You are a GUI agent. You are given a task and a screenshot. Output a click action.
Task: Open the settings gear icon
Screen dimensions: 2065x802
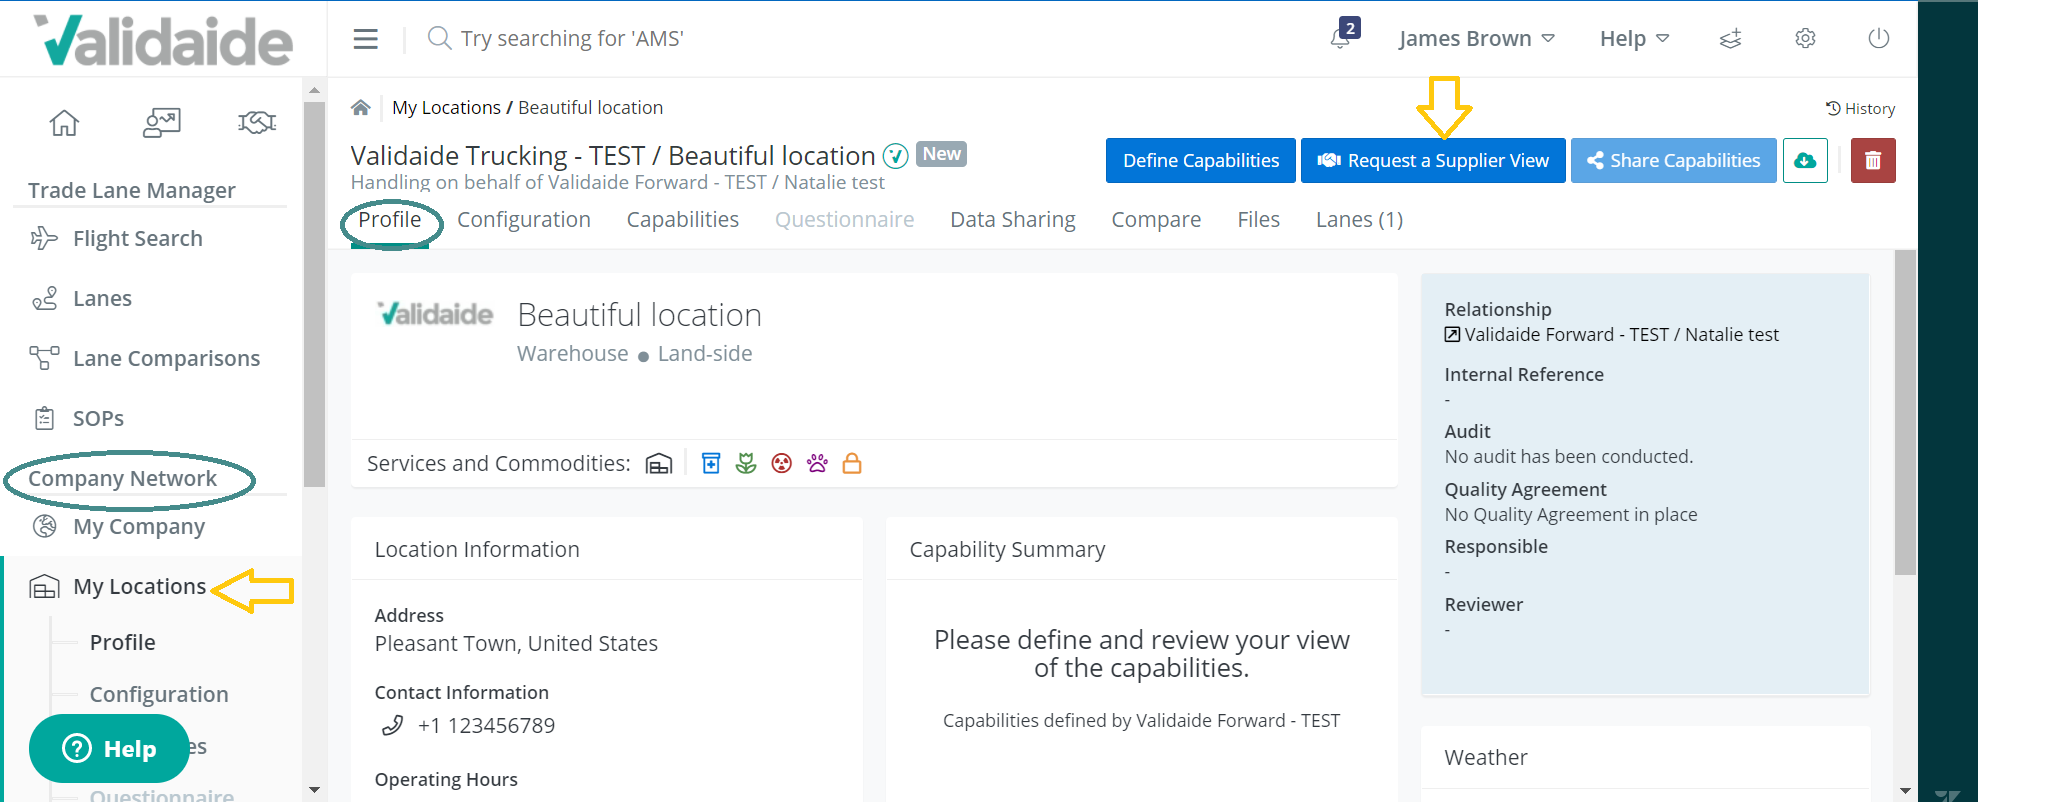point(1805,39)
